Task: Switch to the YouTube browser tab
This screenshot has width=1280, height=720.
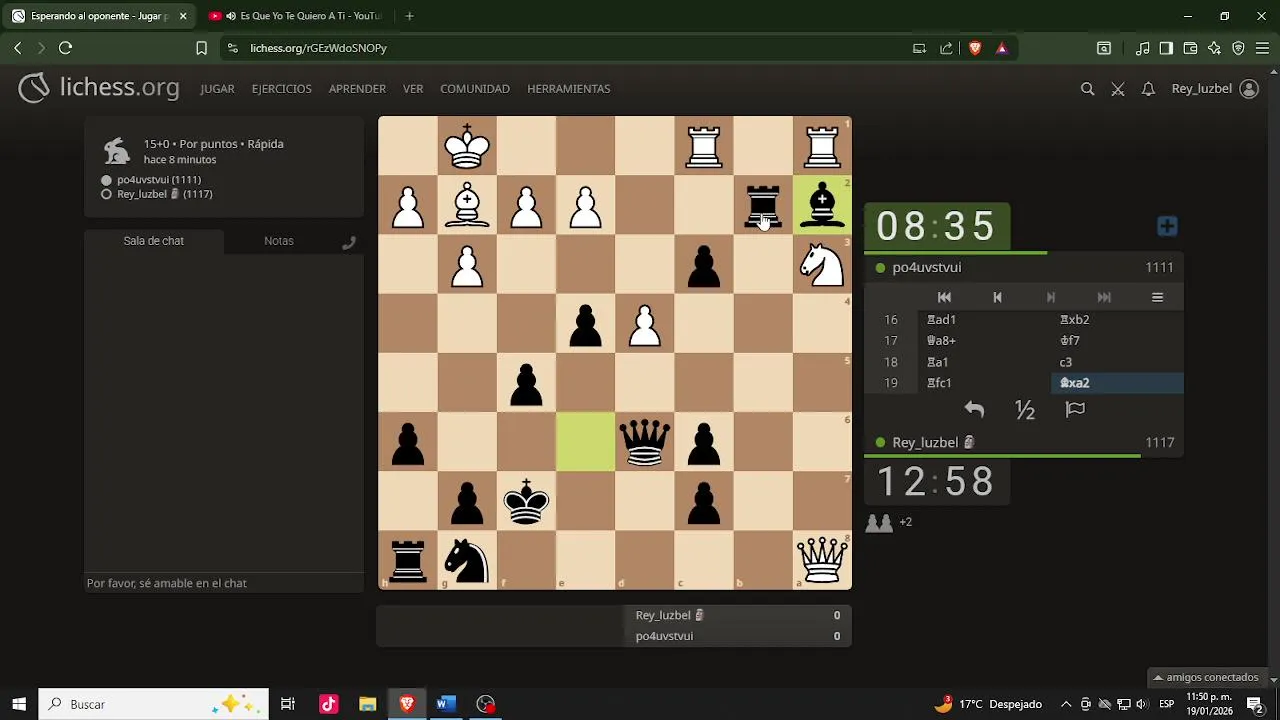Action: [295, 16]
